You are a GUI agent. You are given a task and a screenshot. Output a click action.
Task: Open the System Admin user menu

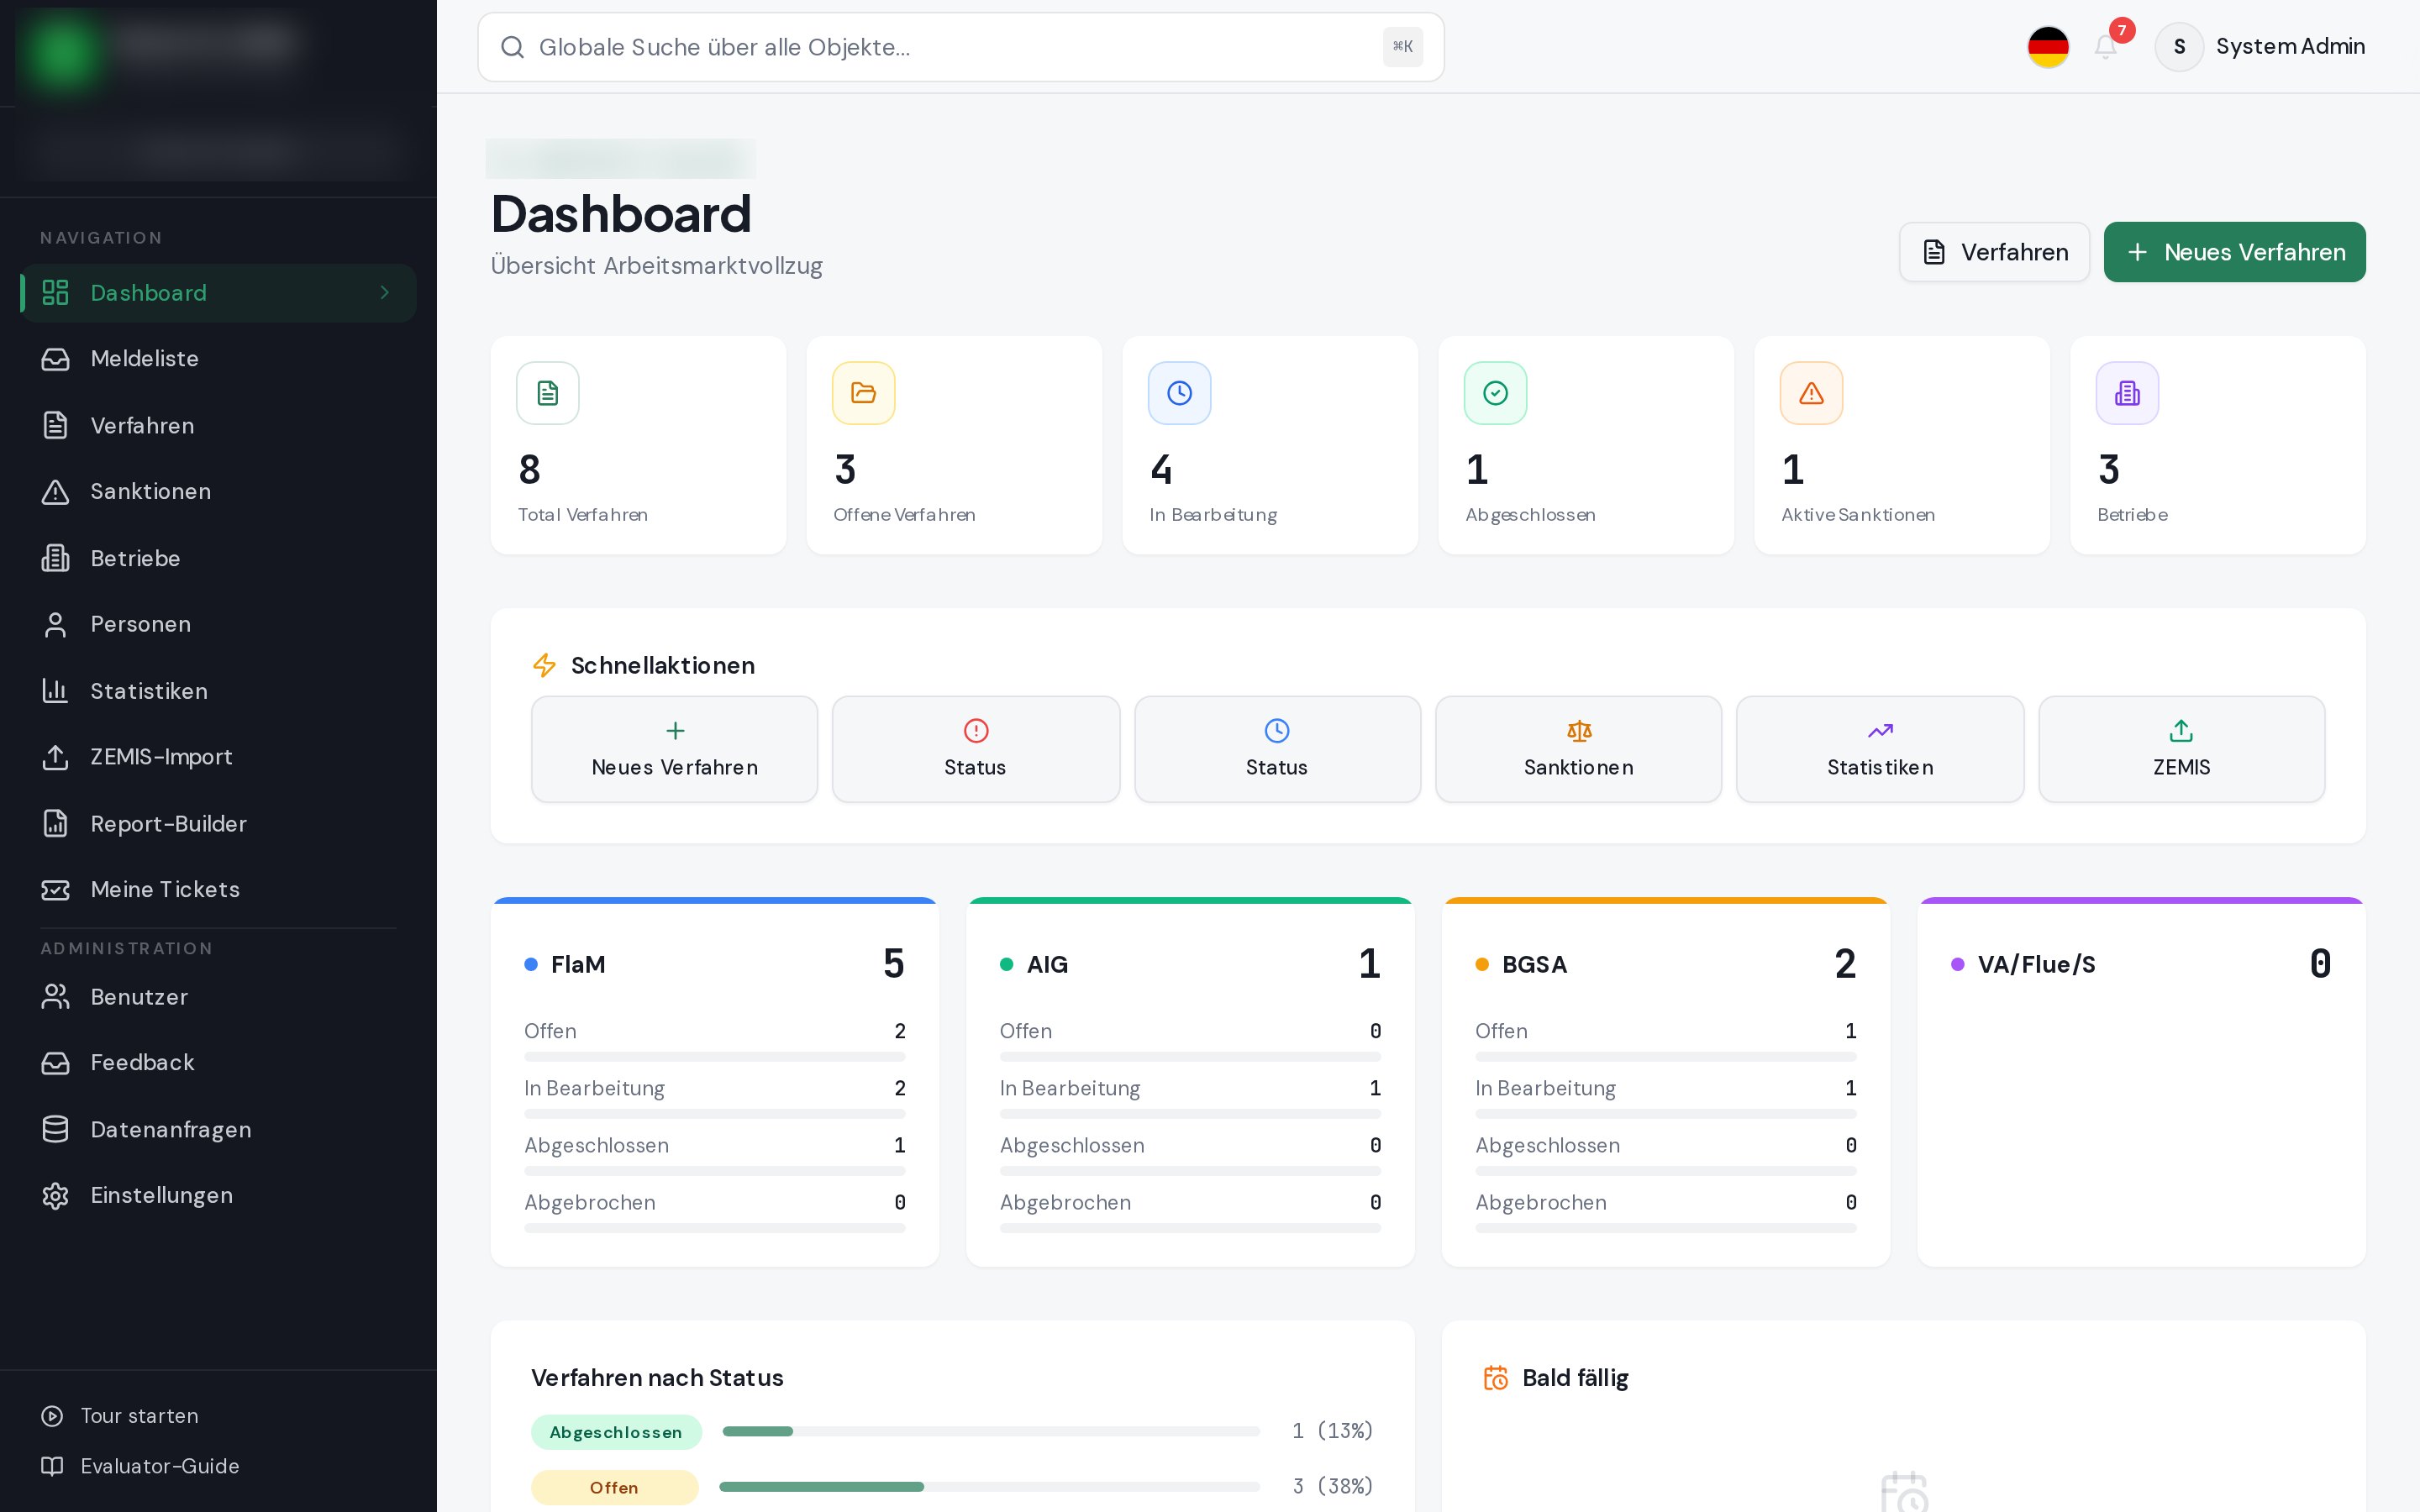pos(2260,47)
